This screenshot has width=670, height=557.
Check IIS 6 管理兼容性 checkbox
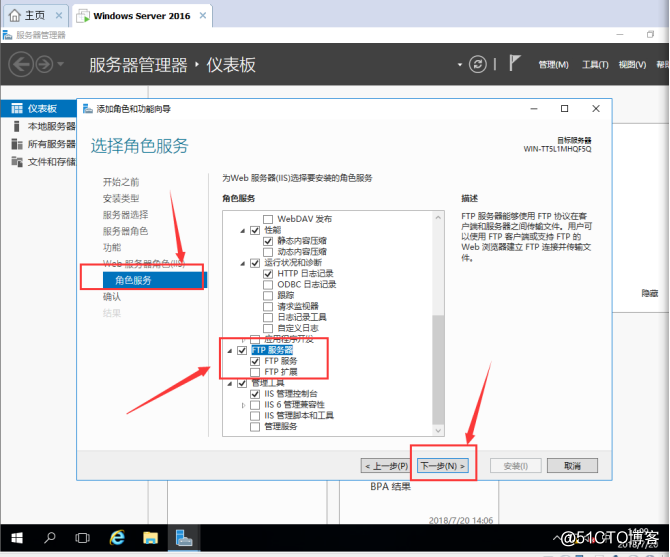click(255, 405)
